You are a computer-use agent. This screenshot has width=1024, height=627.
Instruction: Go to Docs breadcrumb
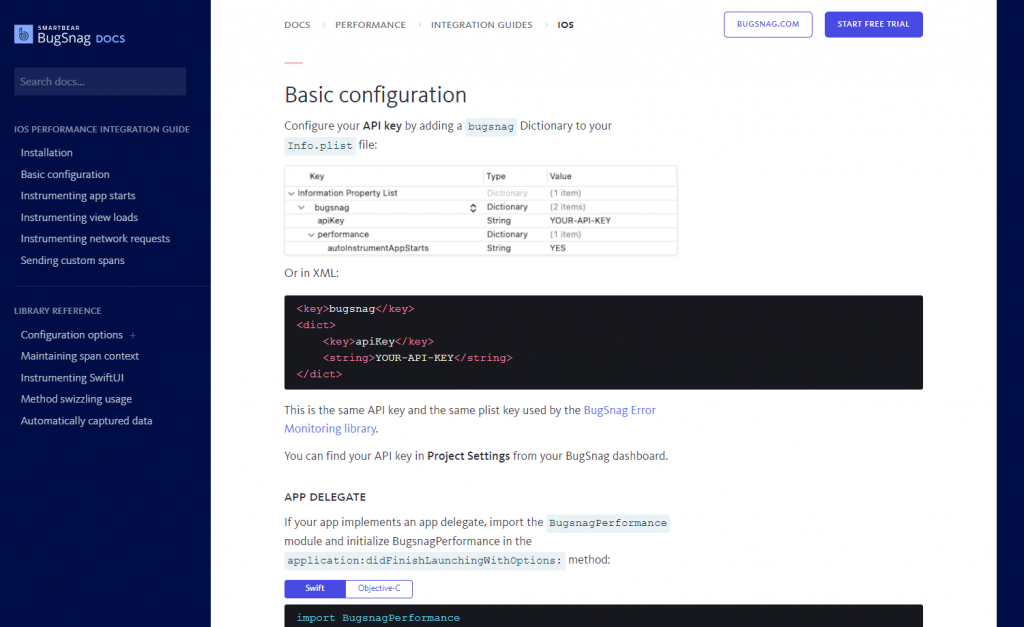point(297,25)
